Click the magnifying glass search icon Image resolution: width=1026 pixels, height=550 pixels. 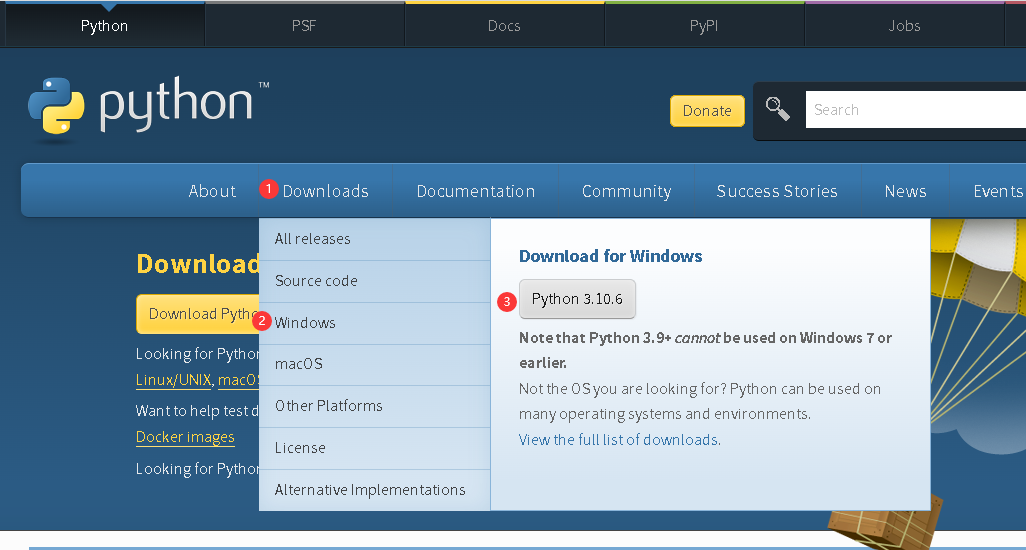[777, 109]
